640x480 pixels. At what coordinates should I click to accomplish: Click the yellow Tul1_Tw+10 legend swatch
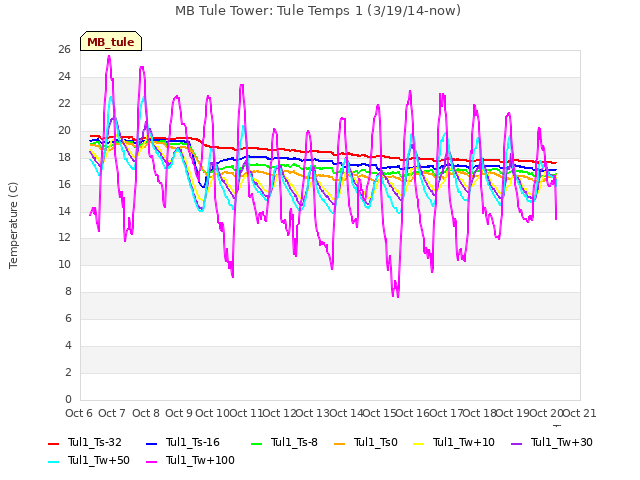[419, 443]
